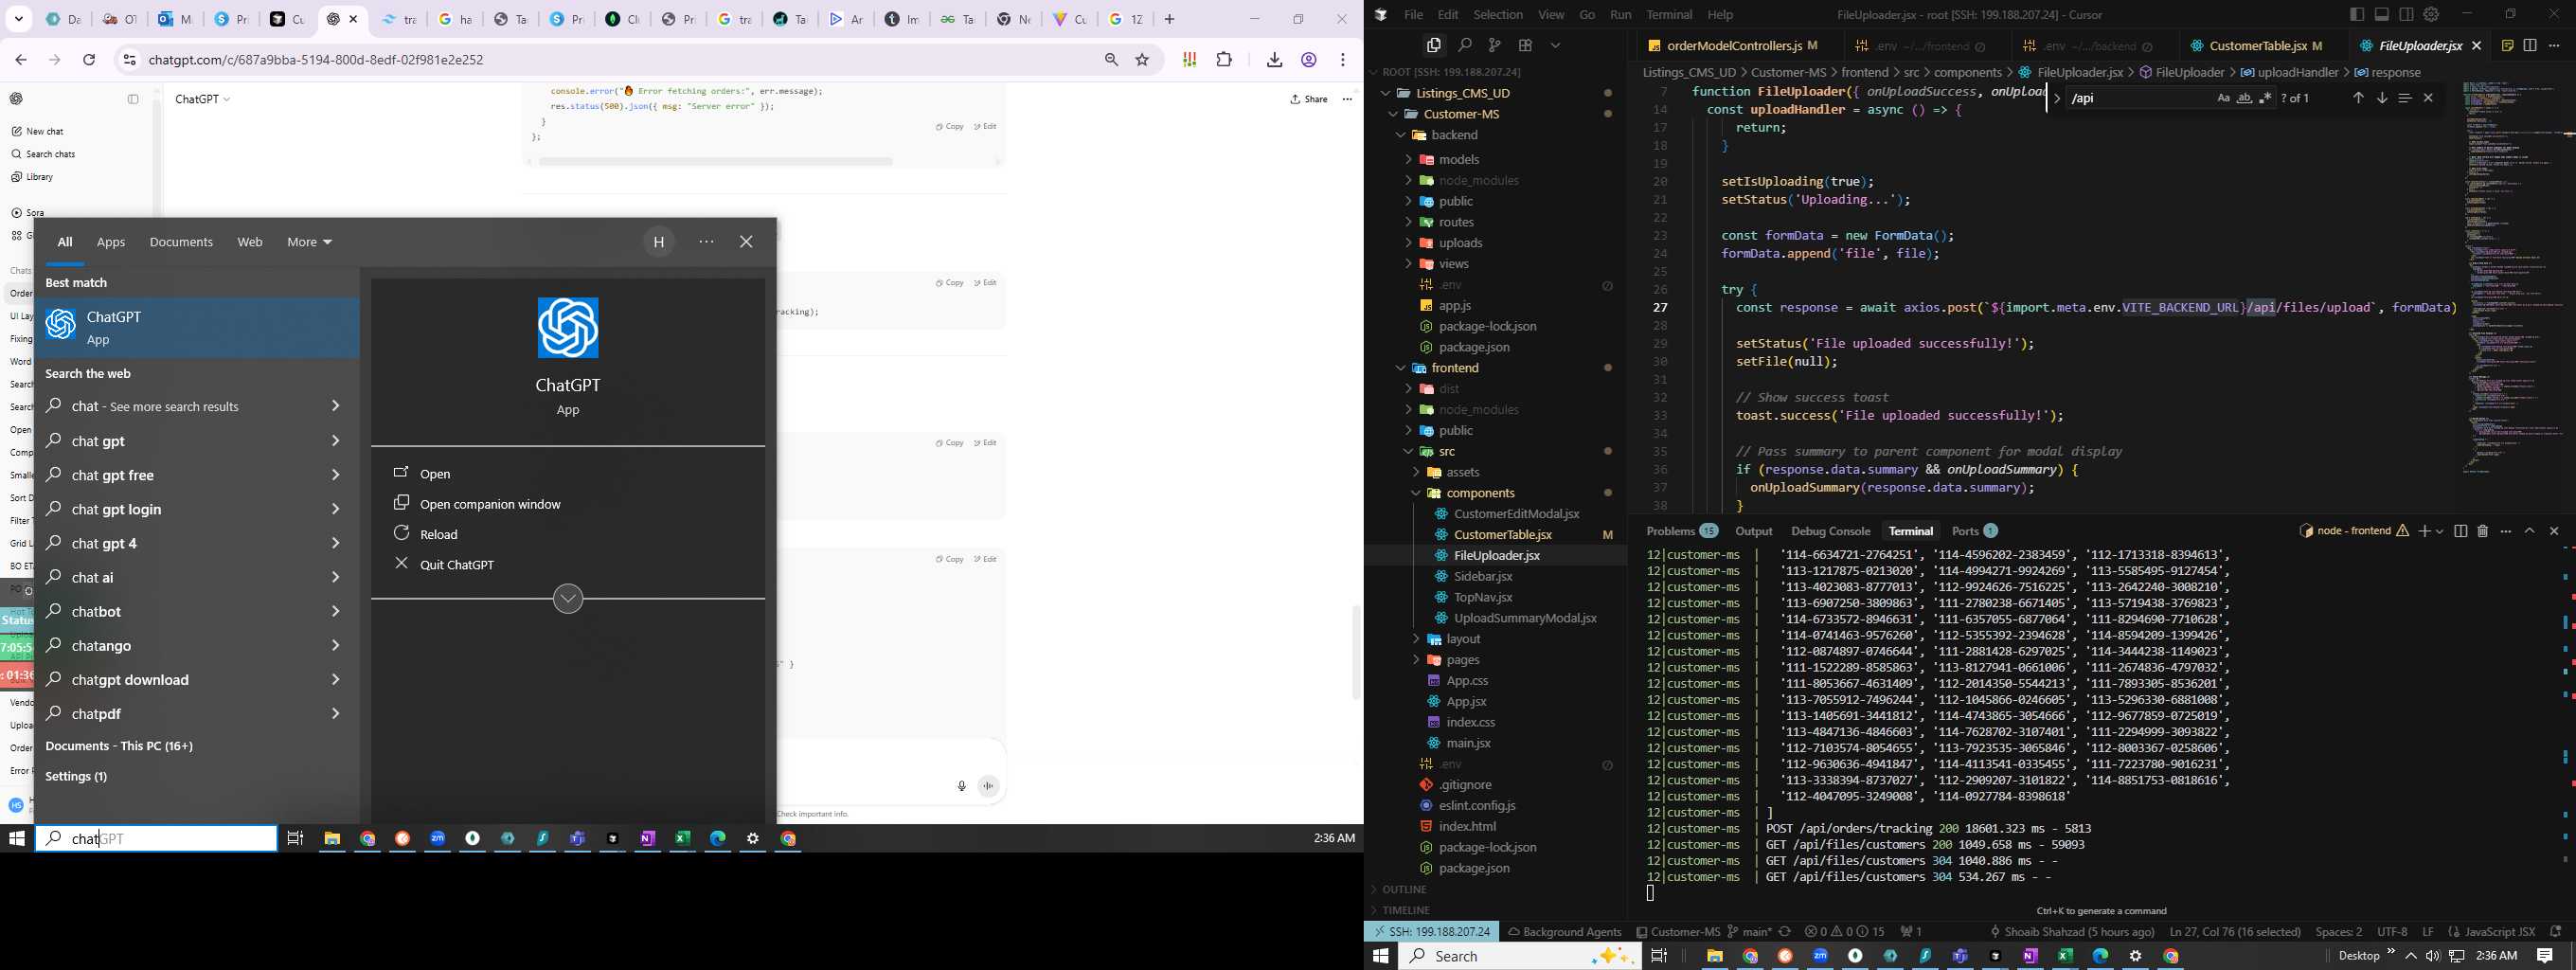2576x970 pixels.
Task: Toggle Match Whole Word in the find widget
Action: point(2244,98)
